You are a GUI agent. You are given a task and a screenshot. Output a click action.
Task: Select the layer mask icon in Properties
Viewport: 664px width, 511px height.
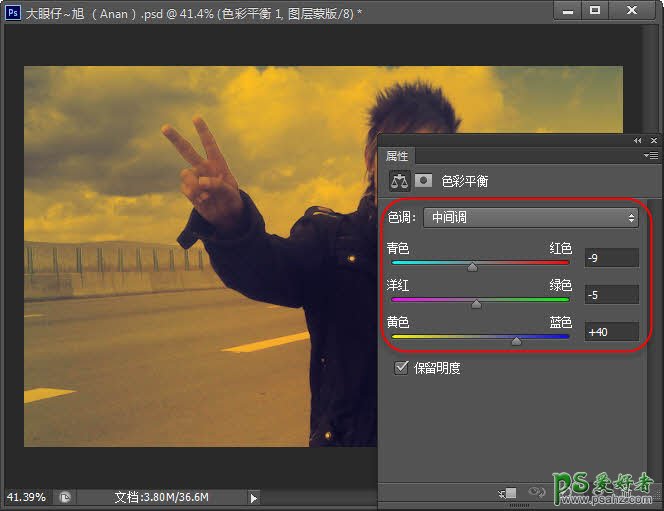424,181
